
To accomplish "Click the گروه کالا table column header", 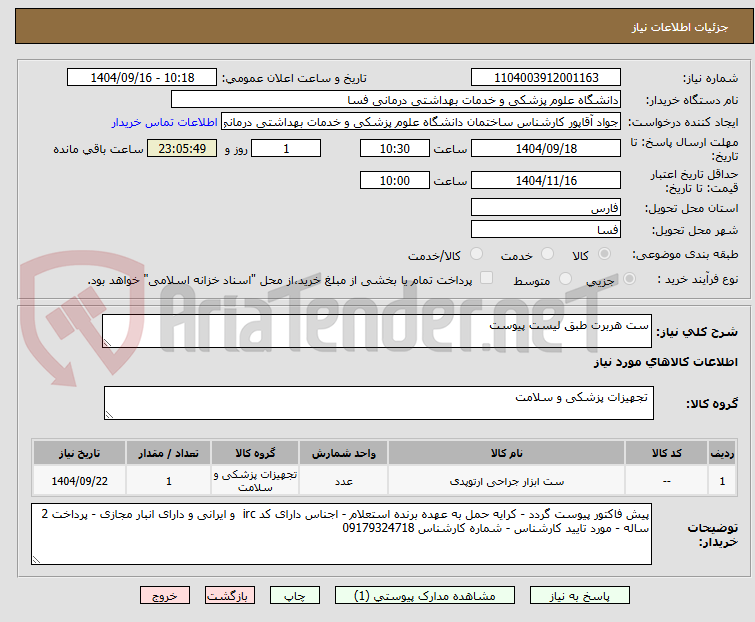I will tap(255, 454).
